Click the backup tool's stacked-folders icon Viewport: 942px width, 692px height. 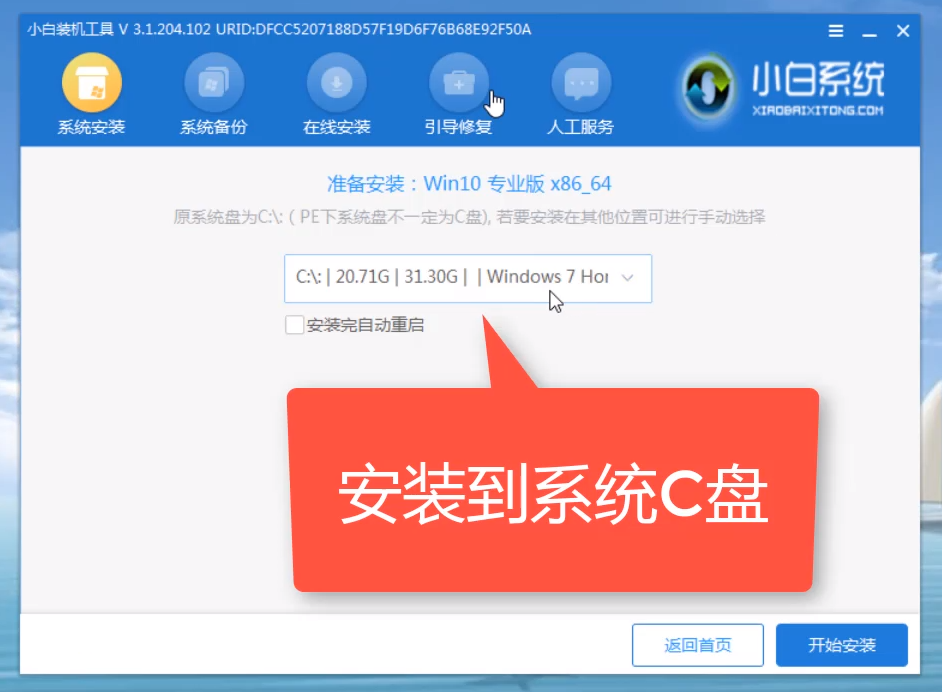click(213, 82)
